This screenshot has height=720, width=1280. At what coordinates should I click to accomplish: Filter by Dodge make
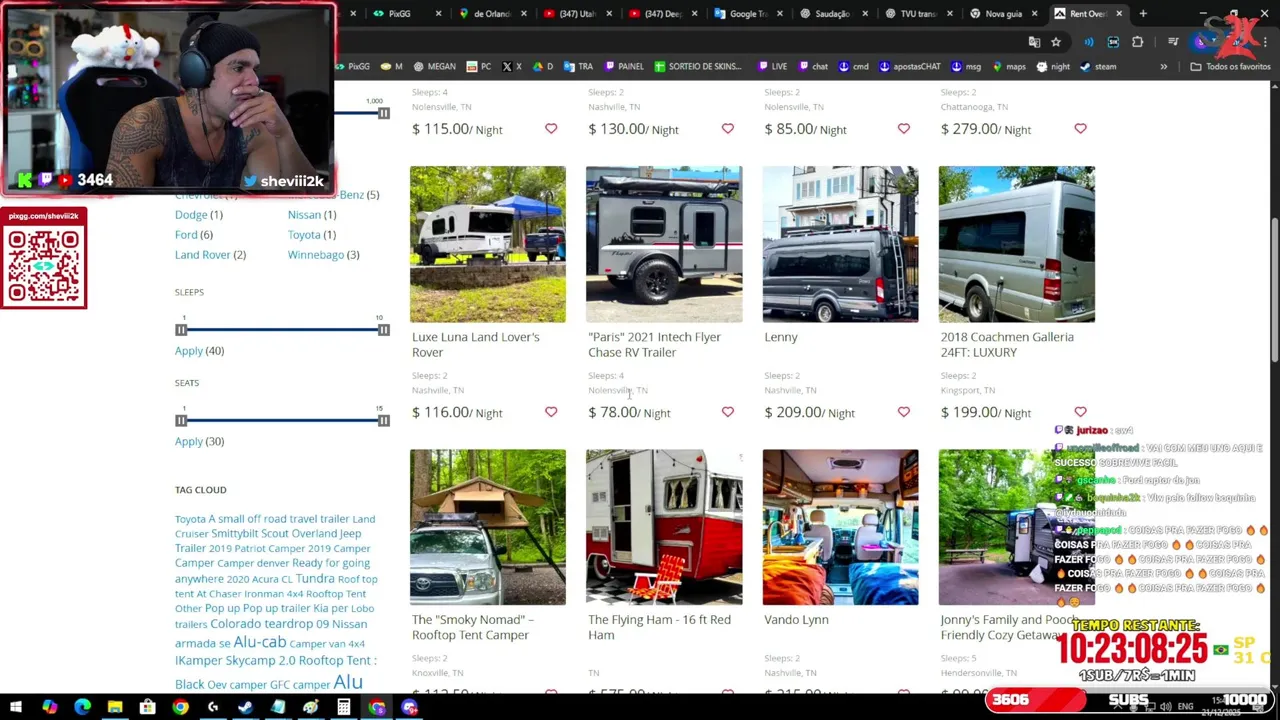coord(191,214)
